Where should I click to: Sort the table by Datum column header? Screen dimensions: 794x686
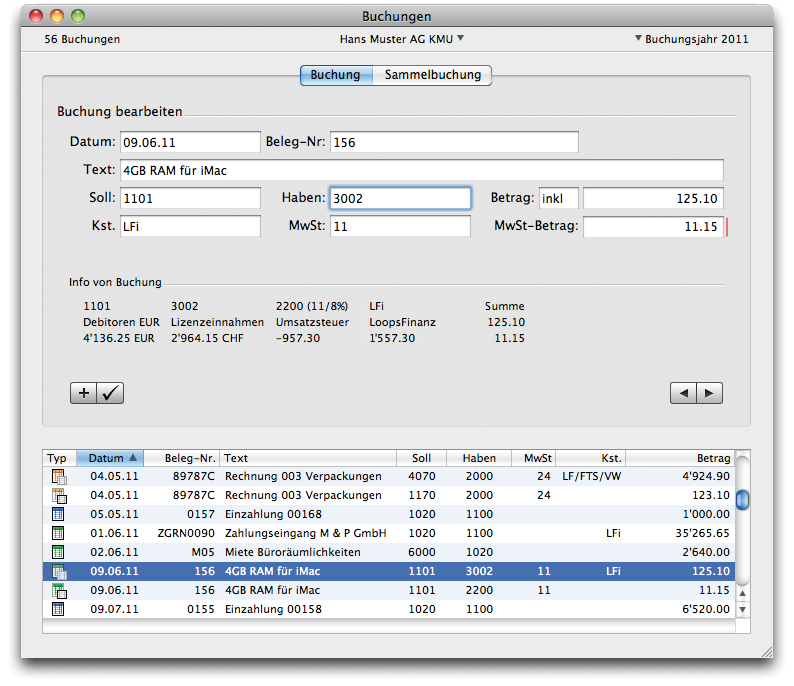(x=109, y=458)
